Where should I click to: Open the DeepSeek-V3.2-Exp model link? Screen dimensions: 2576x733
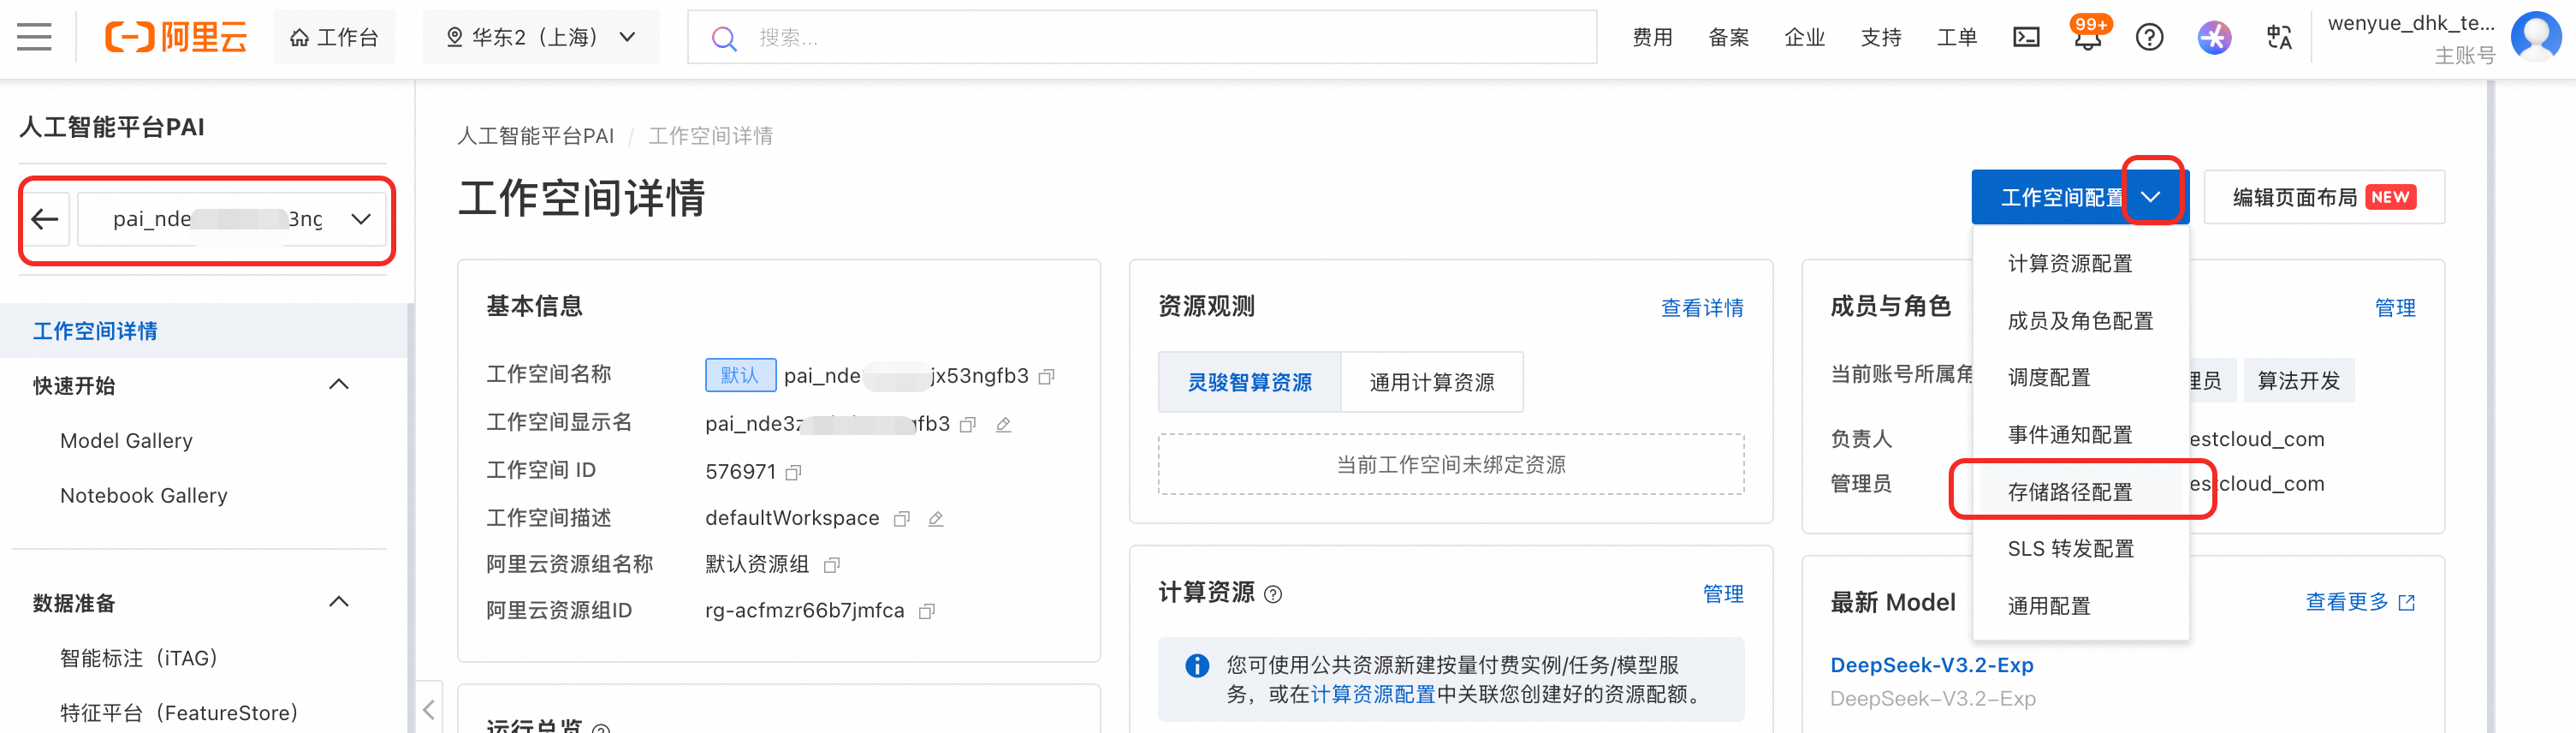[1931, 665]
